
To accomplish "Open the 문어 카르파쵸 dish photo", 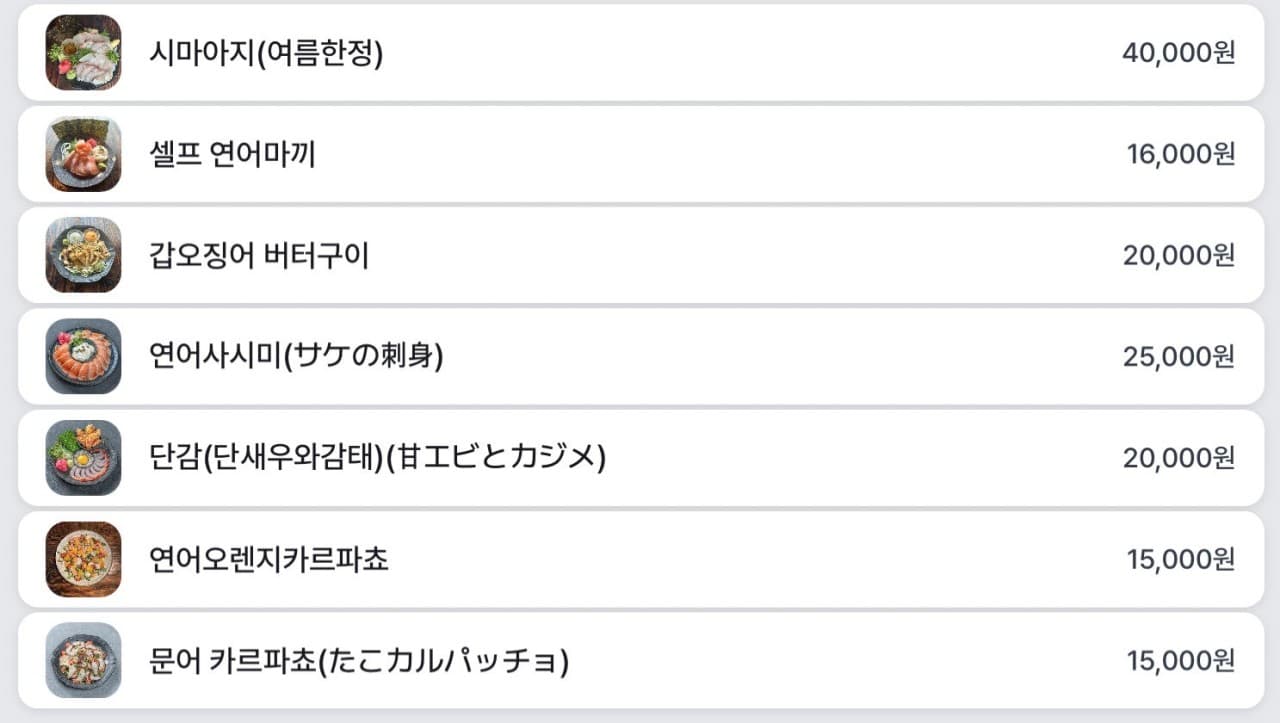I will 83,660.
